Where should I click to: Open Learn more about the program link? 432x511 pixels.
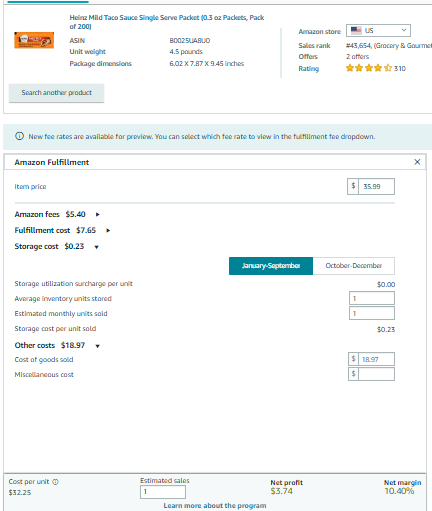tap(215, 505)
